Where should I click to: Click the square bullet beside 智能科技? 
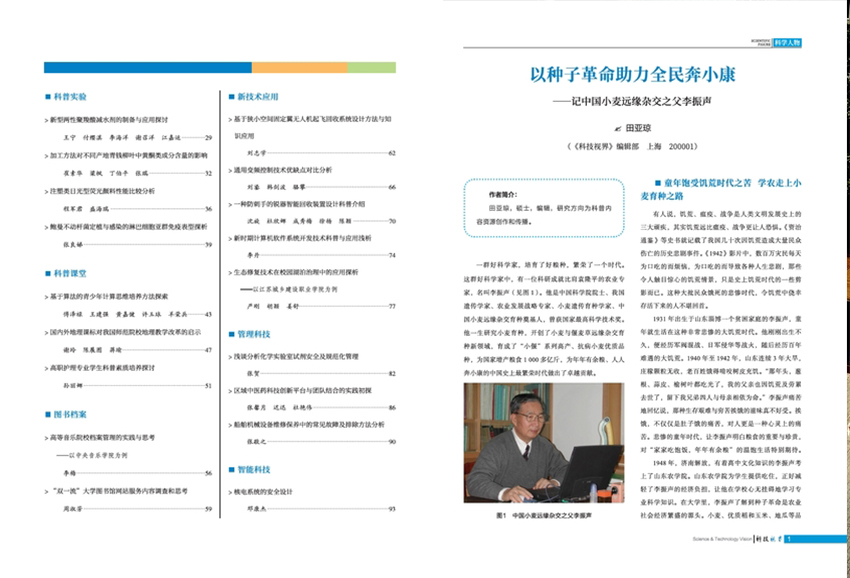pos(232,468)
